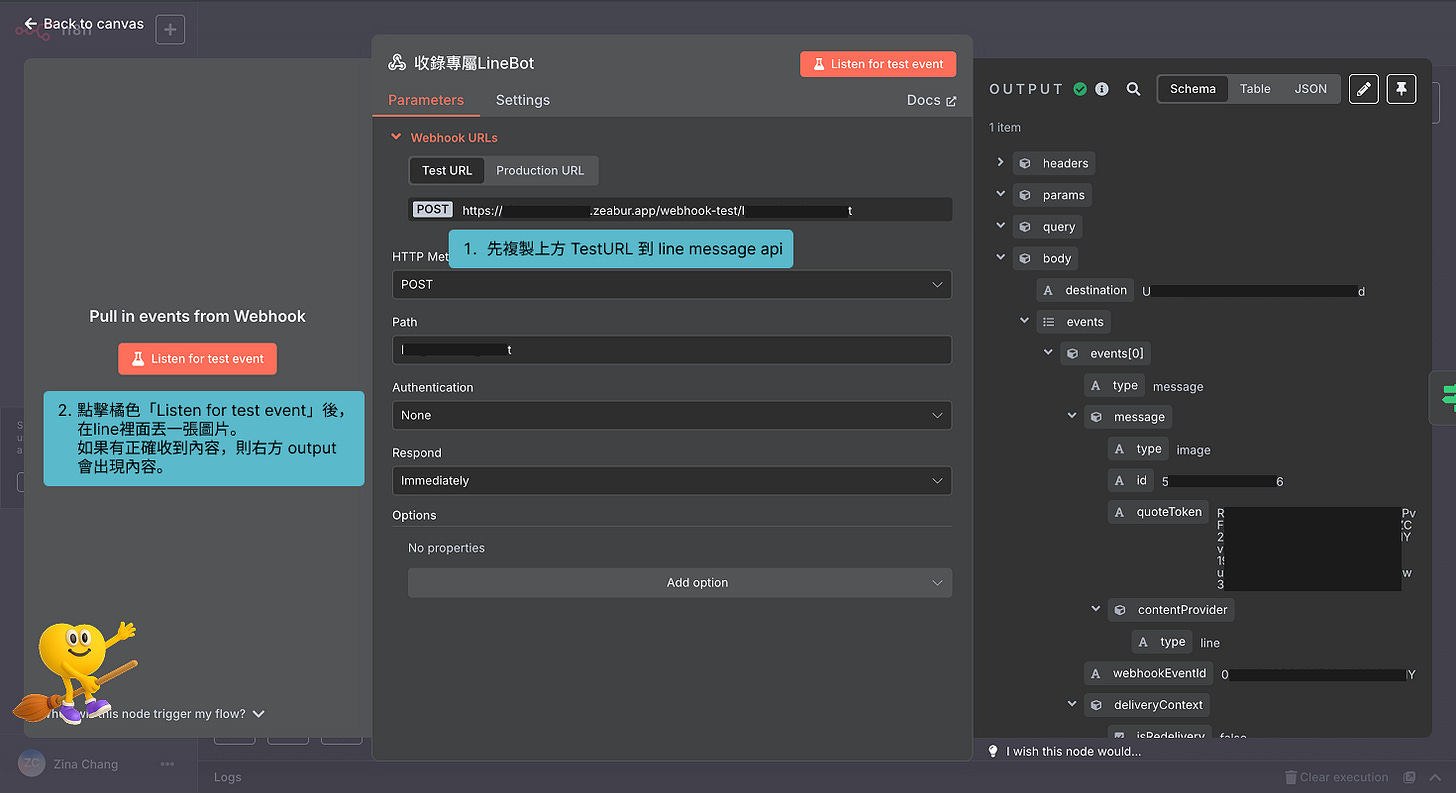
Task: Open the Authentication dropdown set to None
Action: (x=671, y=415)
